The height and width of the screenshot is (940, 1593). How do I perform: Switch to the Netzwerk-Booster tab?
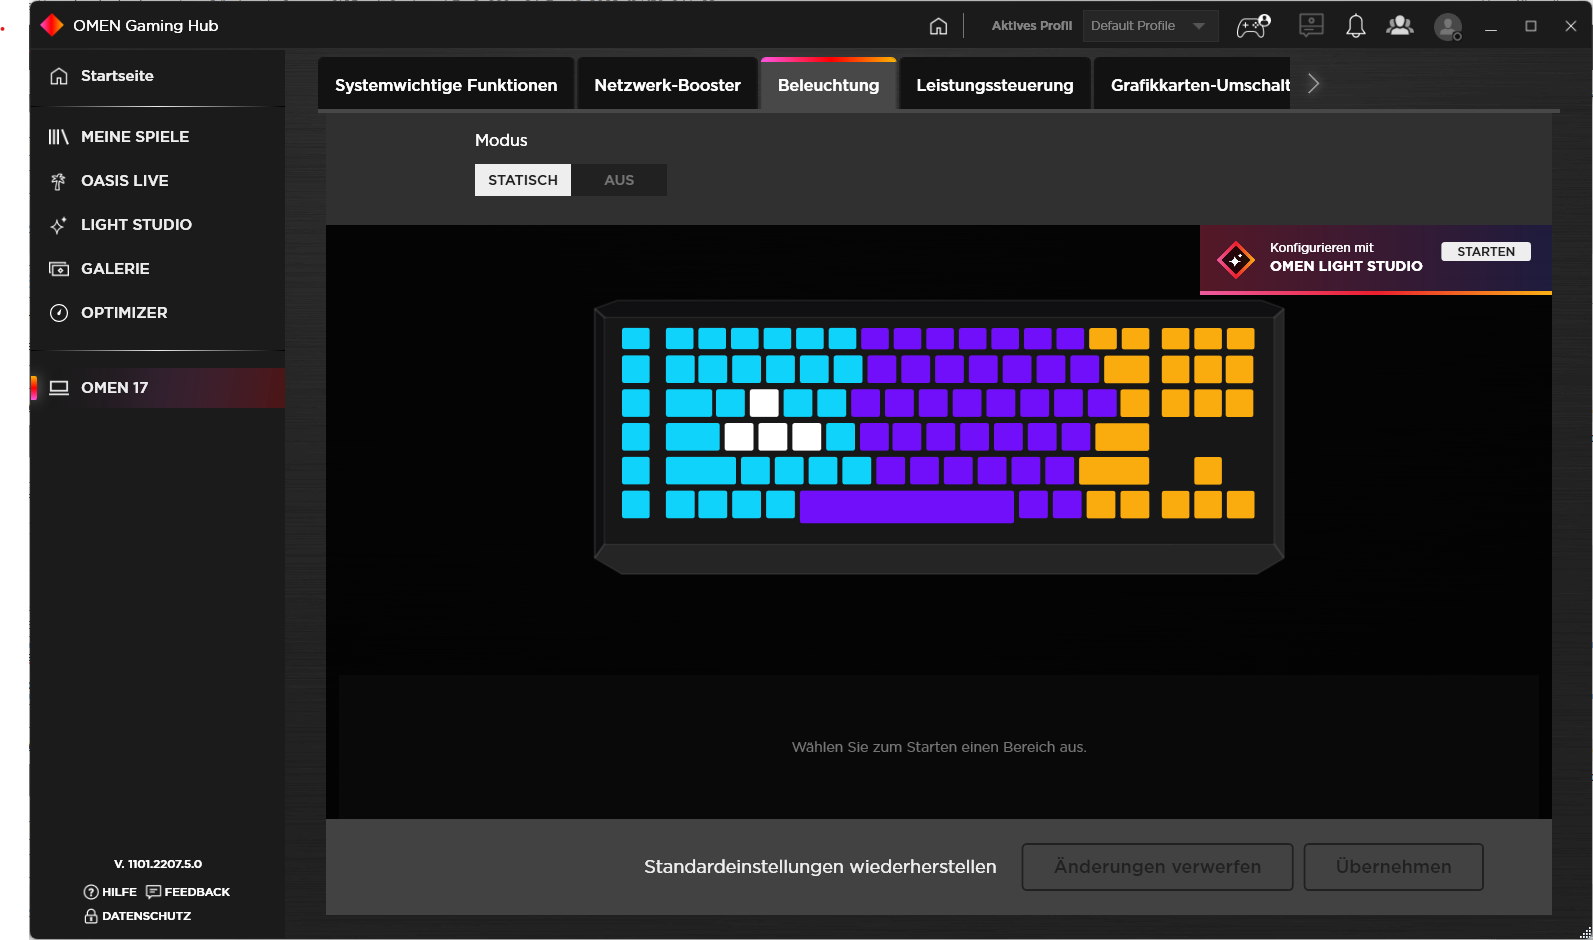668,85
